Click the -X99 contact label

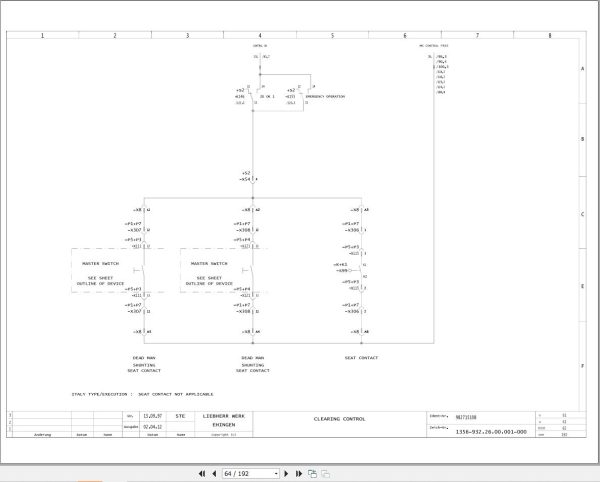point(342,270)
